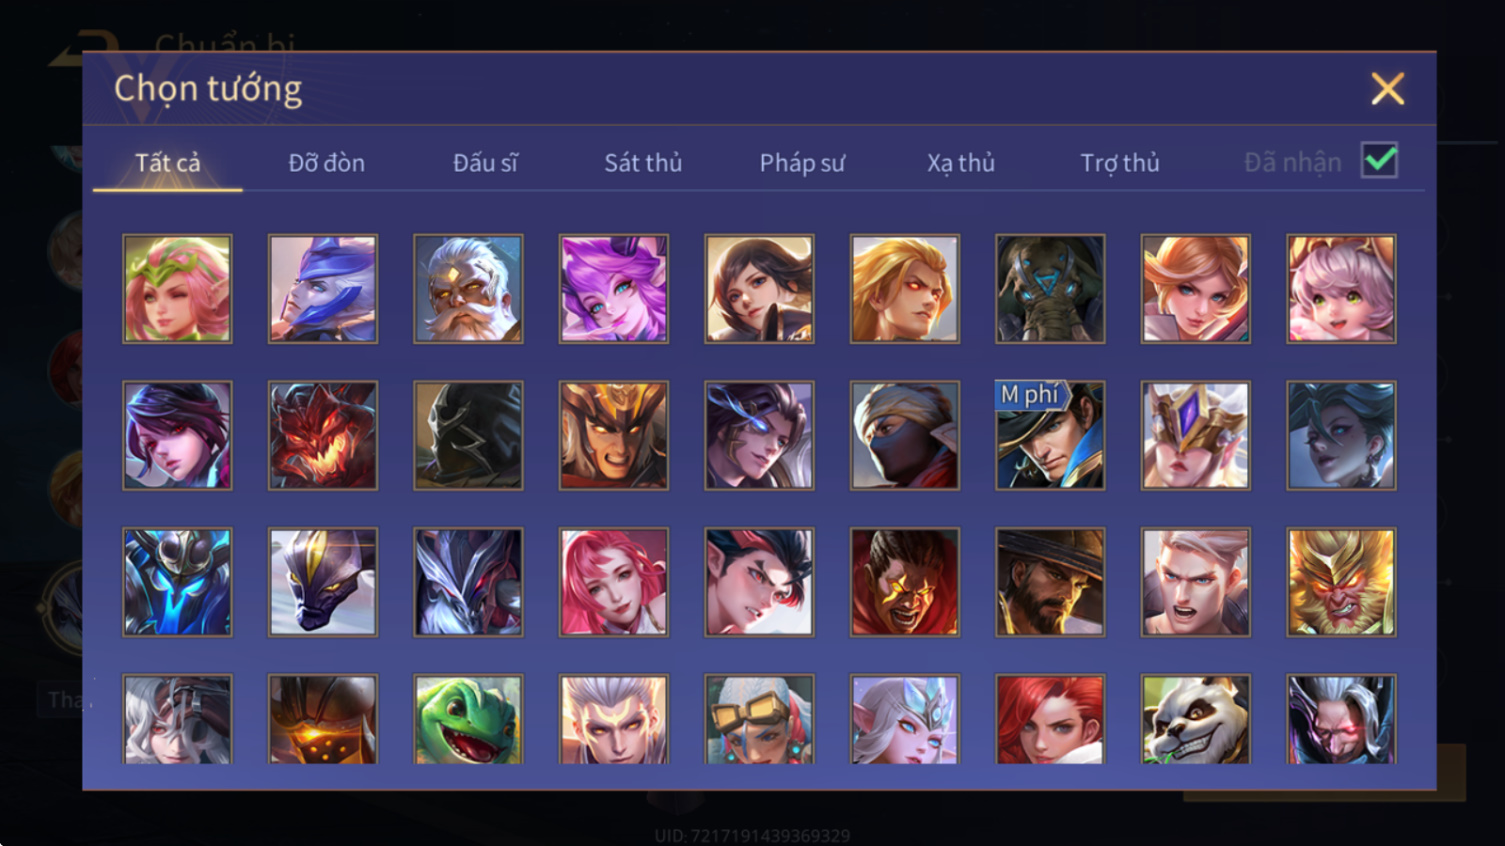Image resolution: width=1505 pixels, height=846 pixels.
Task: Pick the elephant-masked hero portrait
Action: tap(1050, 289)
